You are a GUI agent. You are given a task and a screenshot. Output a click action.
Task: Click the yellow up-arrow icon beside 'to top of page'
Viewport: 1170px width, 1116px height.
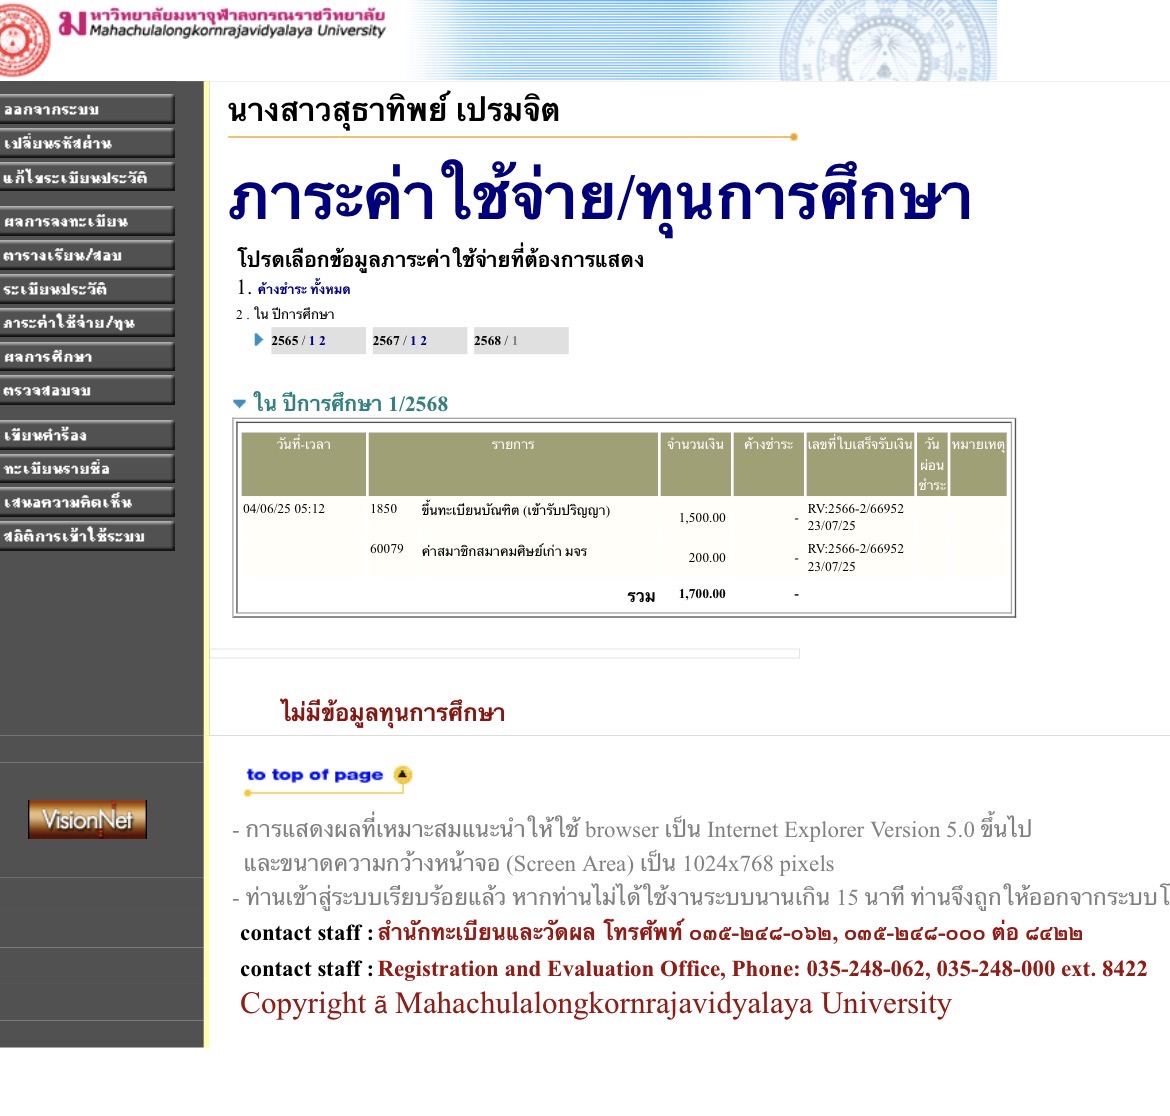pos(402,775)
